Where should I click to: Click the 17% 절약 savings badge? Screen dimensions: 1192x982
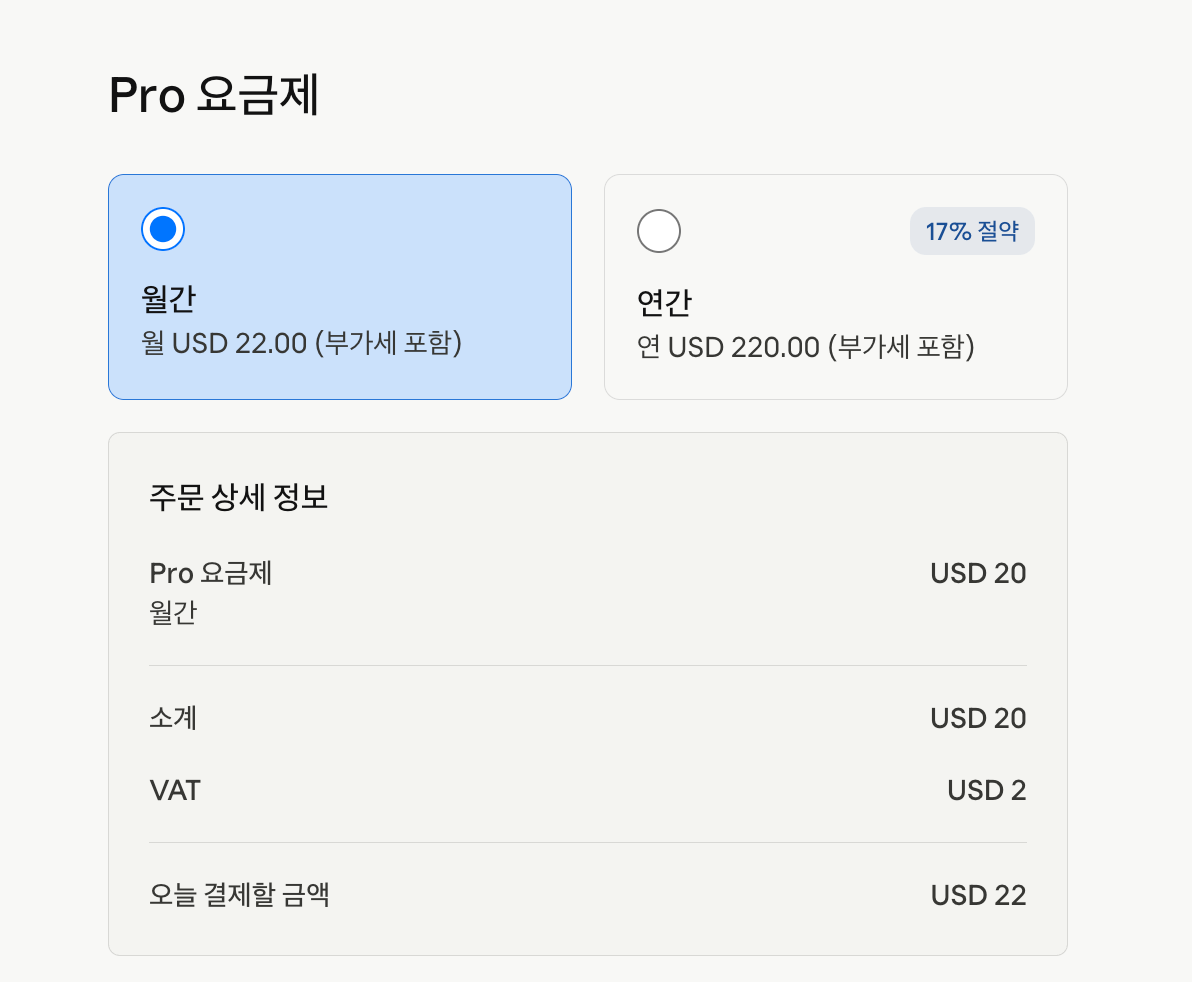(x=972, y=231)
